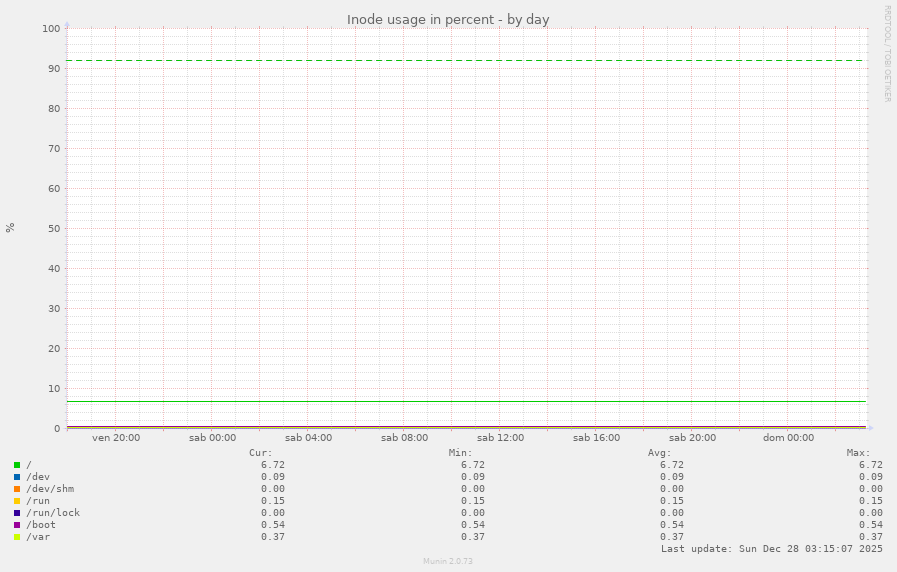Click the Min value 0.54 for /boot
897x572 pixels.
473,525
